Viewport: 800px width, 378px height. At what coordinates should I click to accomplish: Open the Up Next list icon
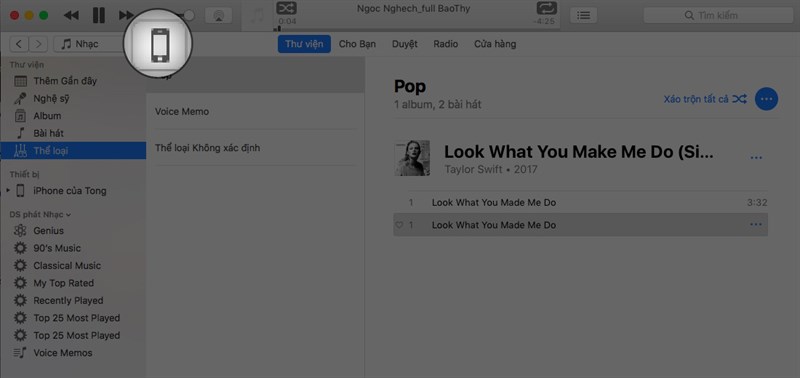(x=583, y=15)
